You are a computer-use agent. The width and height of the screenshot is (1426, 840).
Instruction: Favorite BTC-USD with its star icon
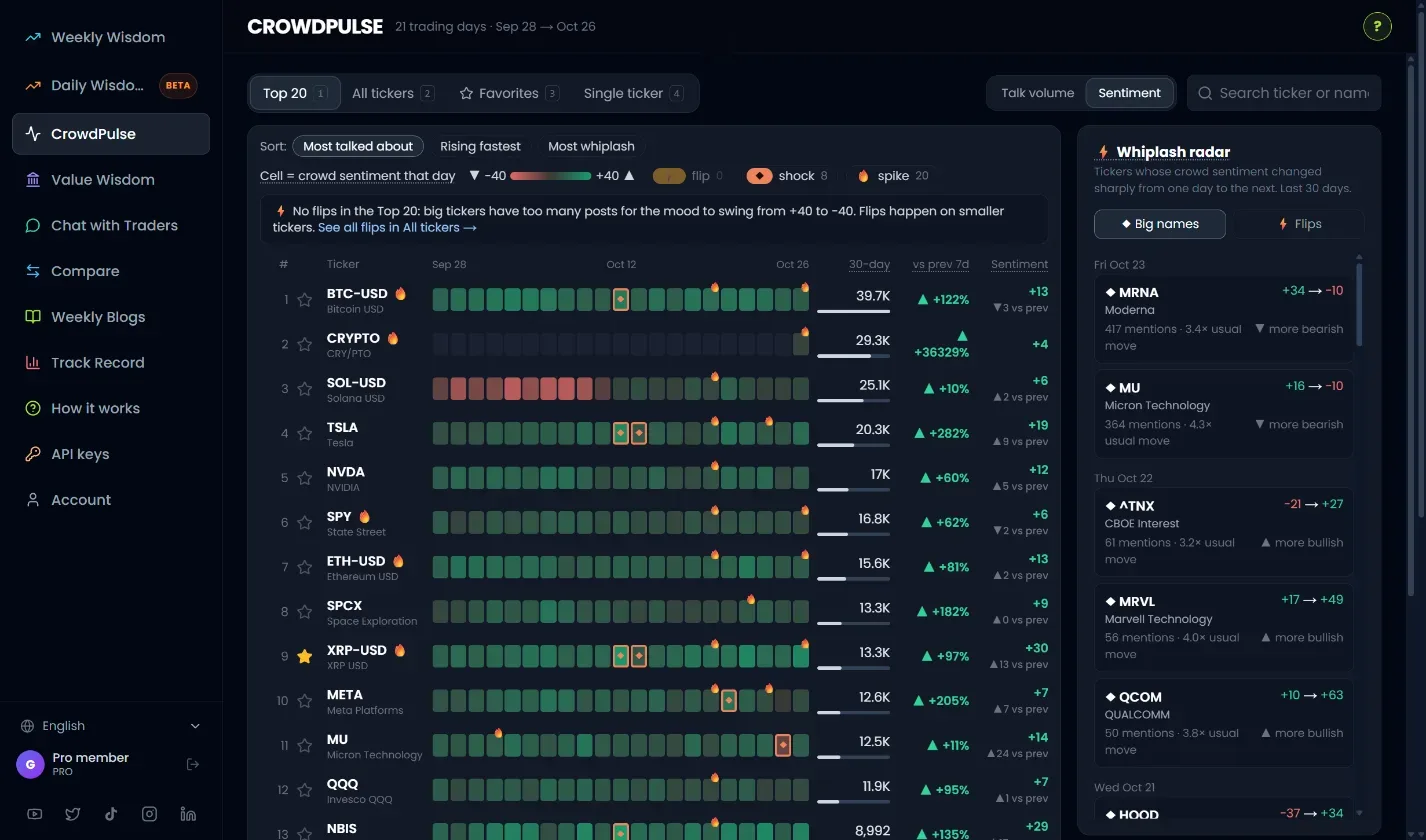coord(305,300)
